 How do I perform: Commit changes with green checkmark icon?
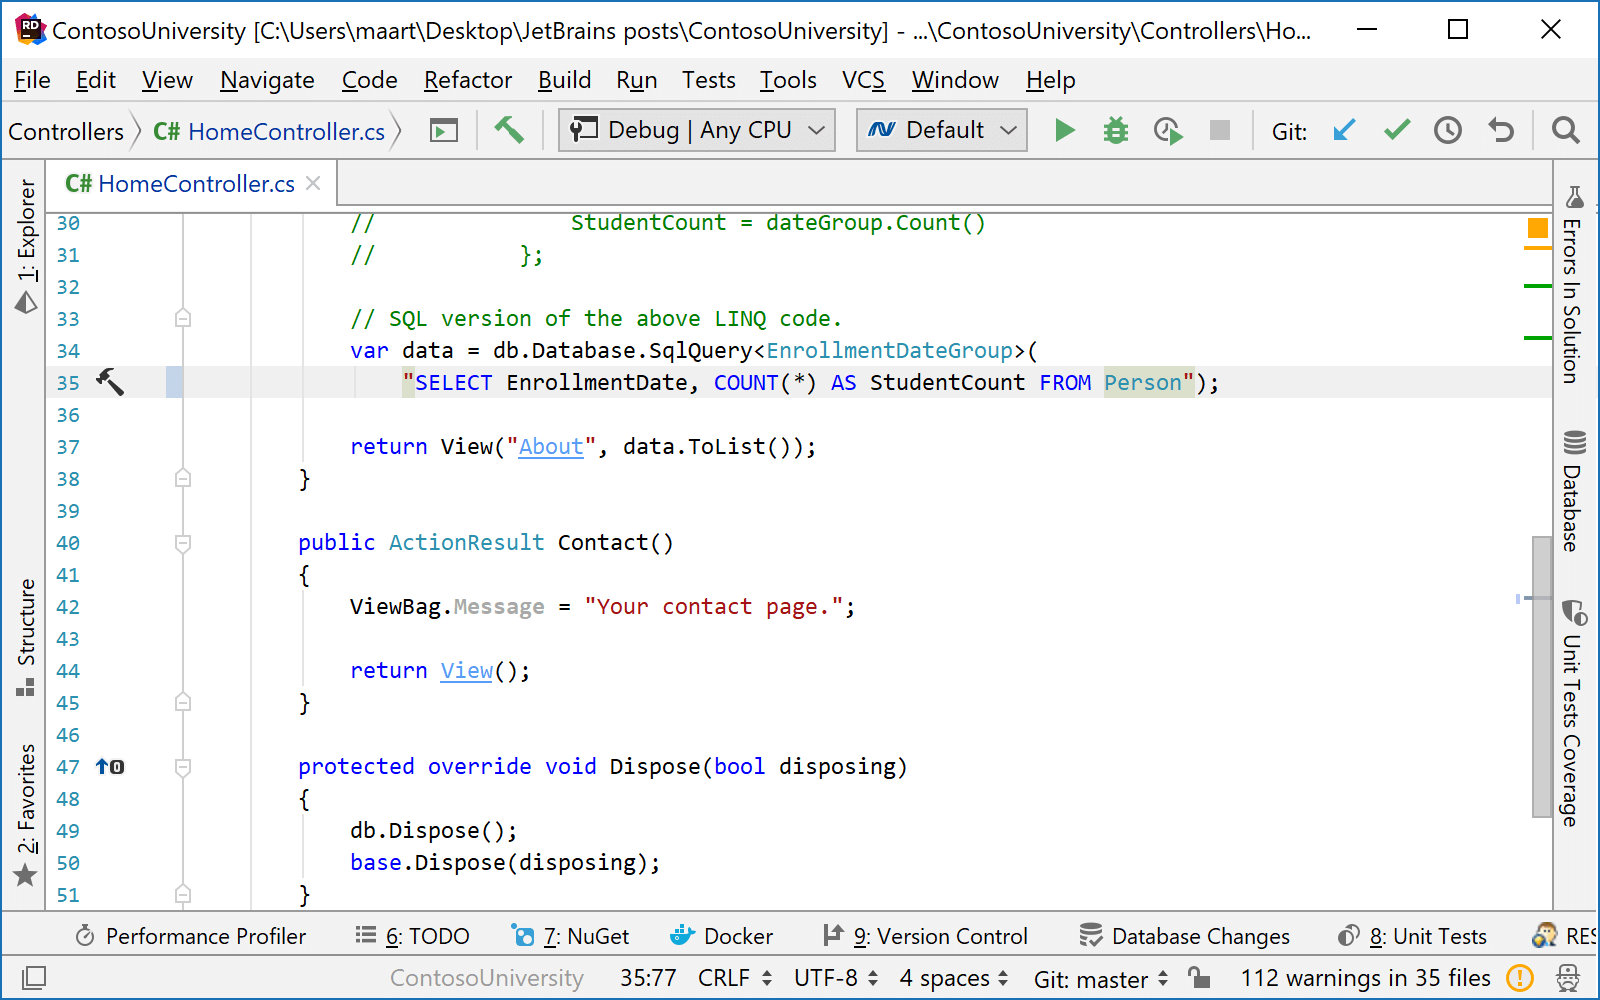tap(1397, 130)
